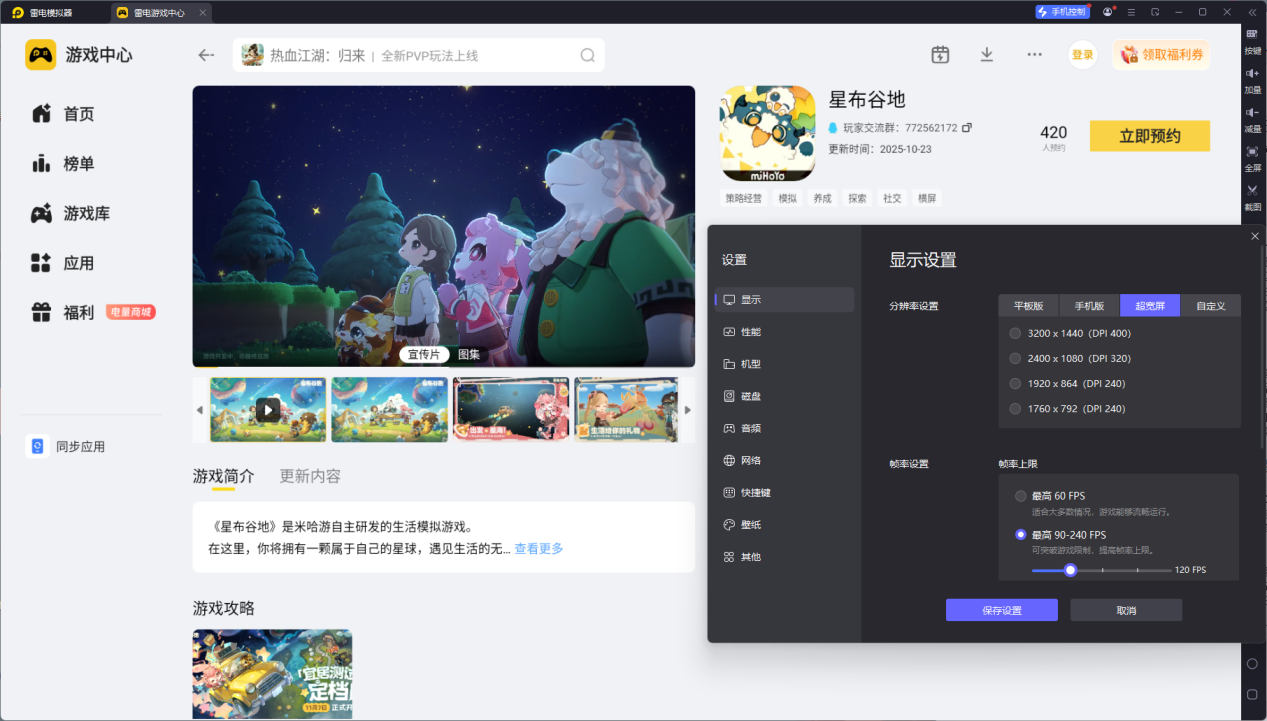Switch to 手机版 phone resolution tab
Viewport: 1267px width, 721px height.
coord(1090,306)
